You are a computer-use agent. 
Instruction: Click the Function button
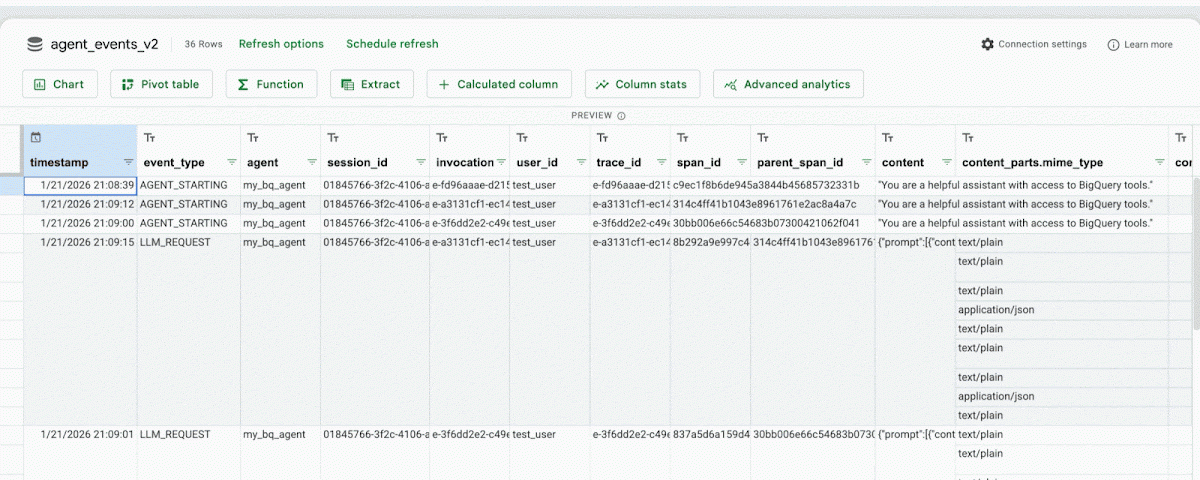coord(271,84)
